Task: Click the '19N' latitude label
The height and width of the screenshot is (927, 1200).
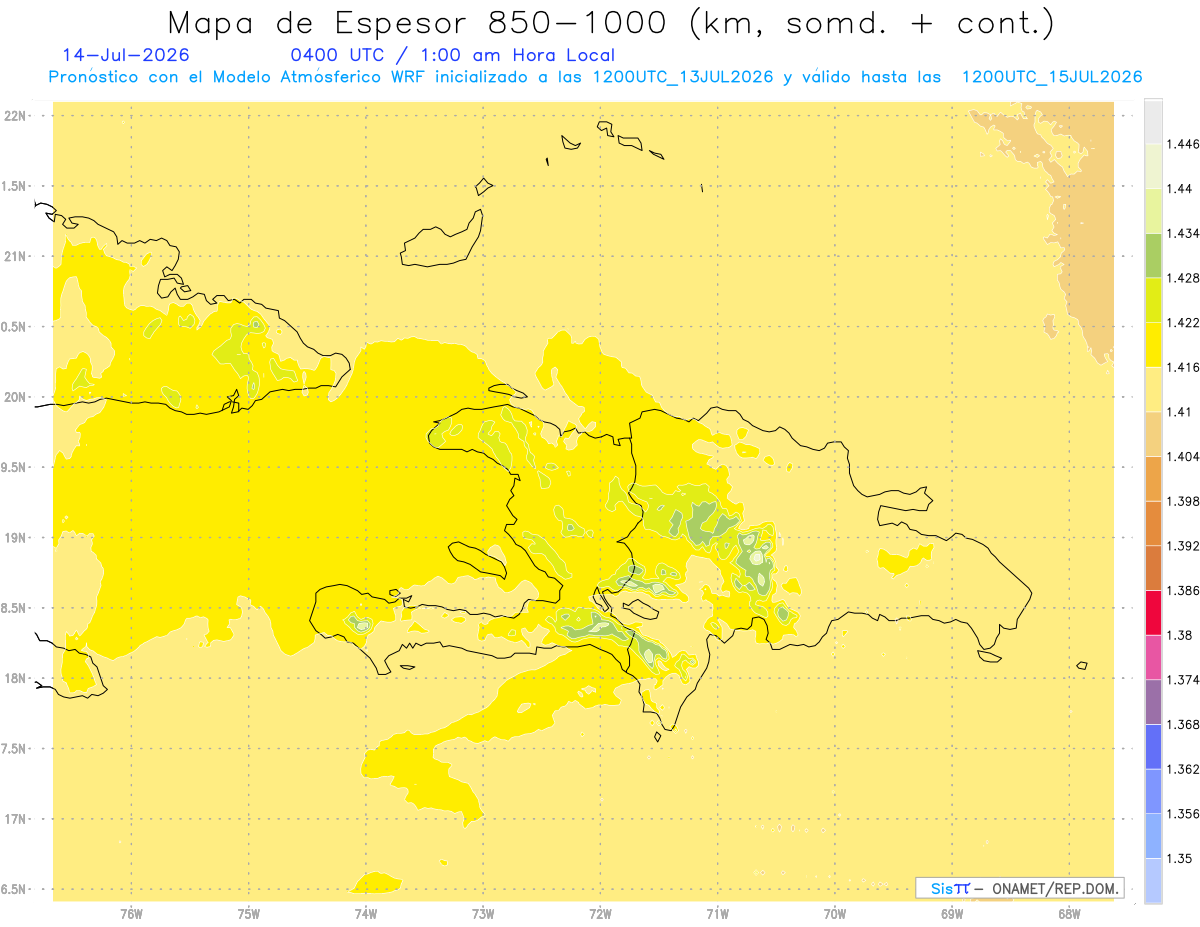Action: 15,537
